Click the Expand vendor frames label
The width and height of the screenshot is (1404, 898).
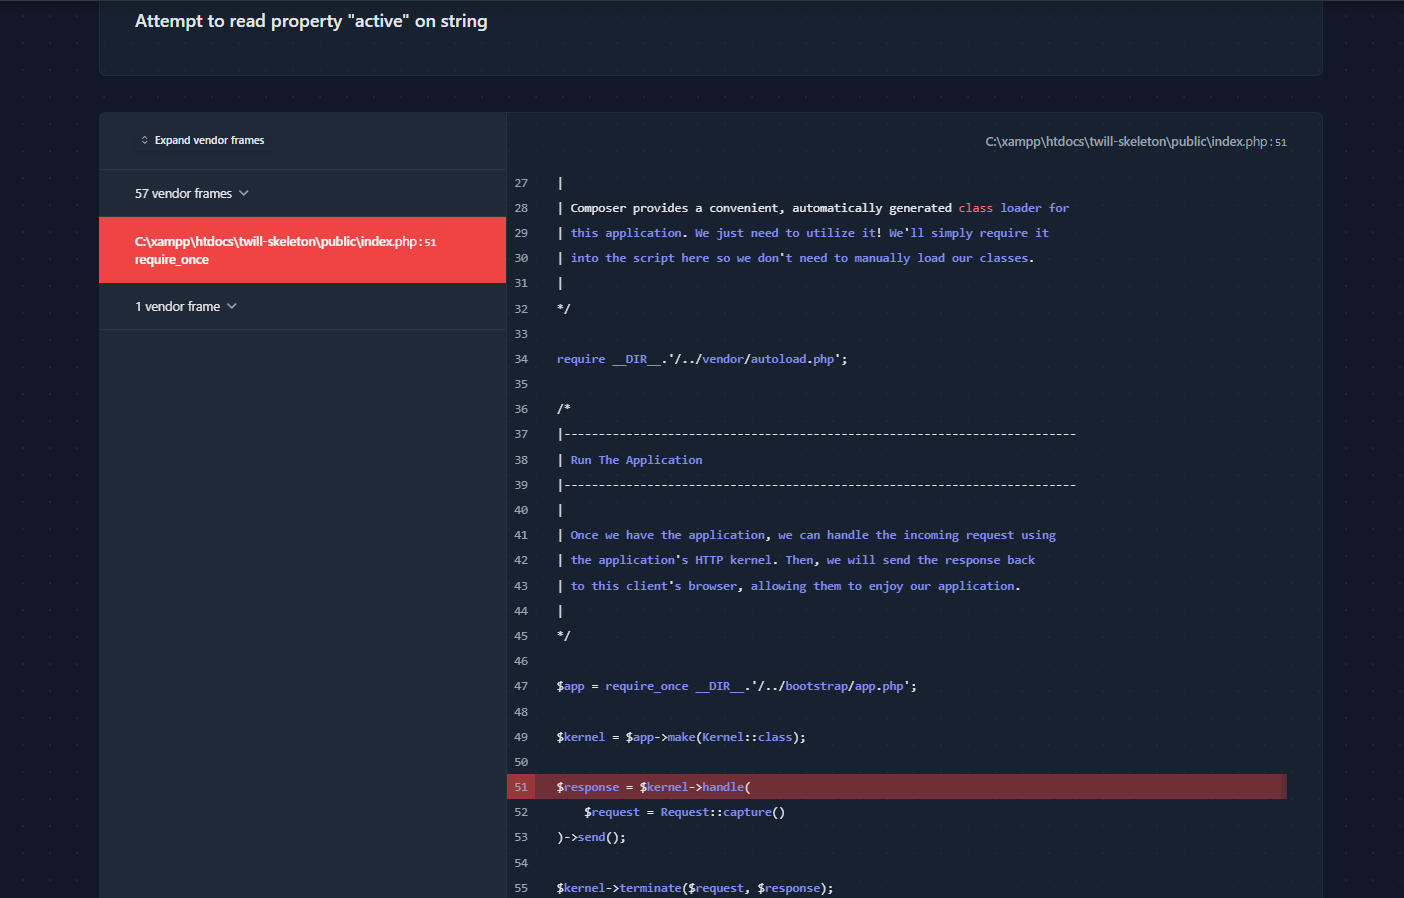[209, 140]
